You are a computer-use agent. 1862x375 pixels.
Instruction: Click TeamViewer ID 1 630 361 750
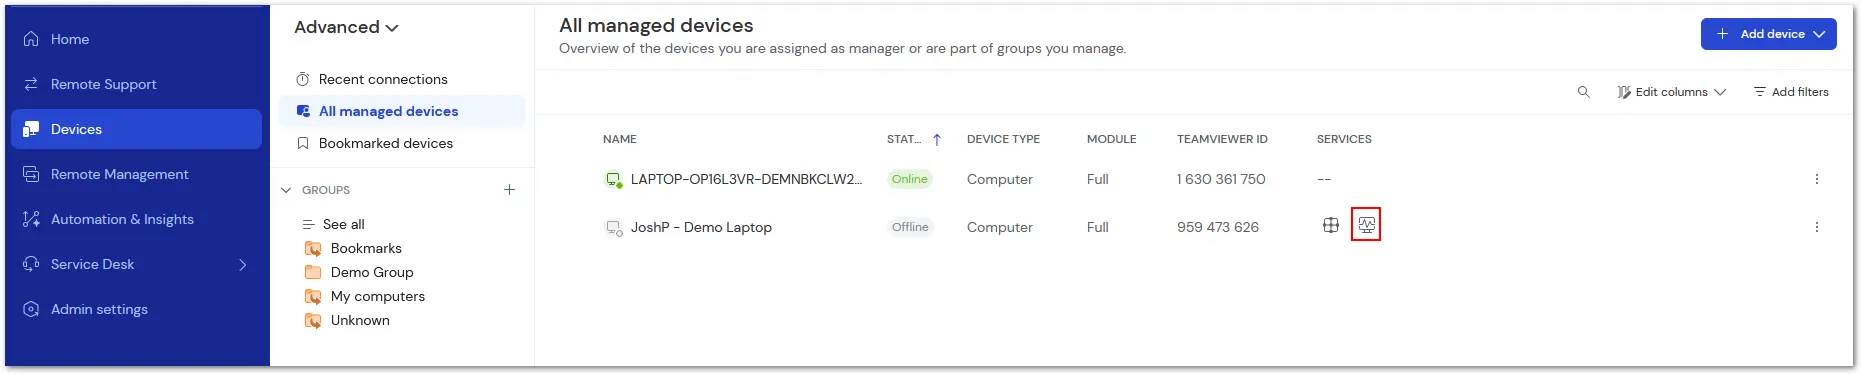click(1221, 179)
